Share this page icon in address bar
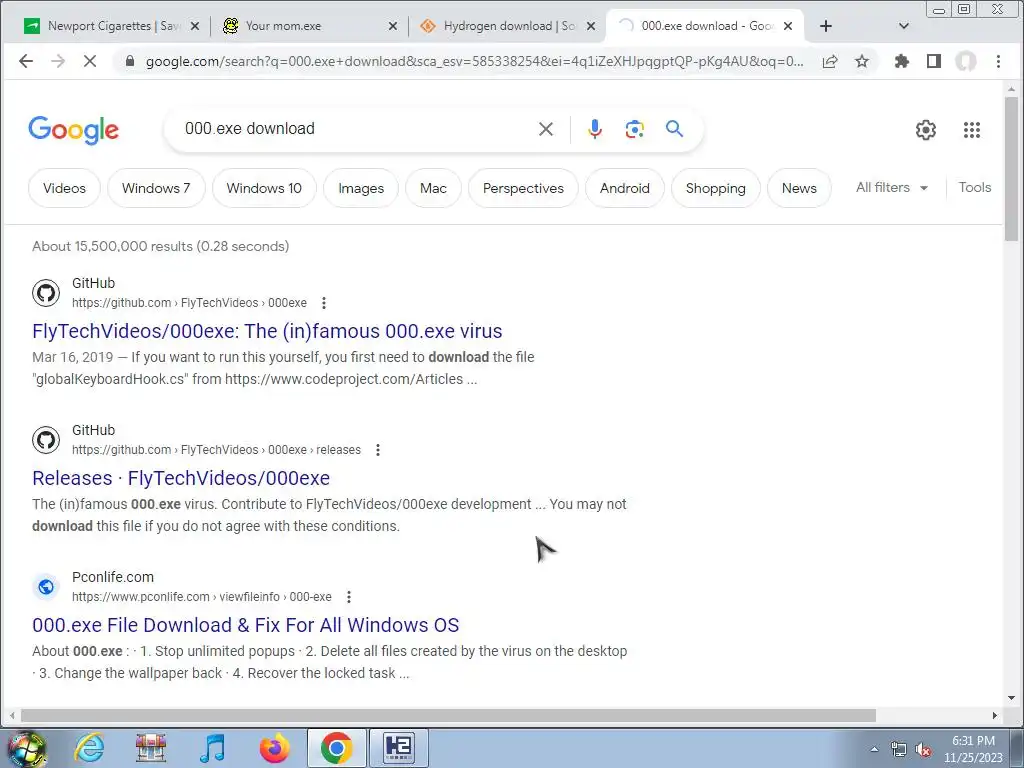This screenshot has width=1024, height=768. 830,61
